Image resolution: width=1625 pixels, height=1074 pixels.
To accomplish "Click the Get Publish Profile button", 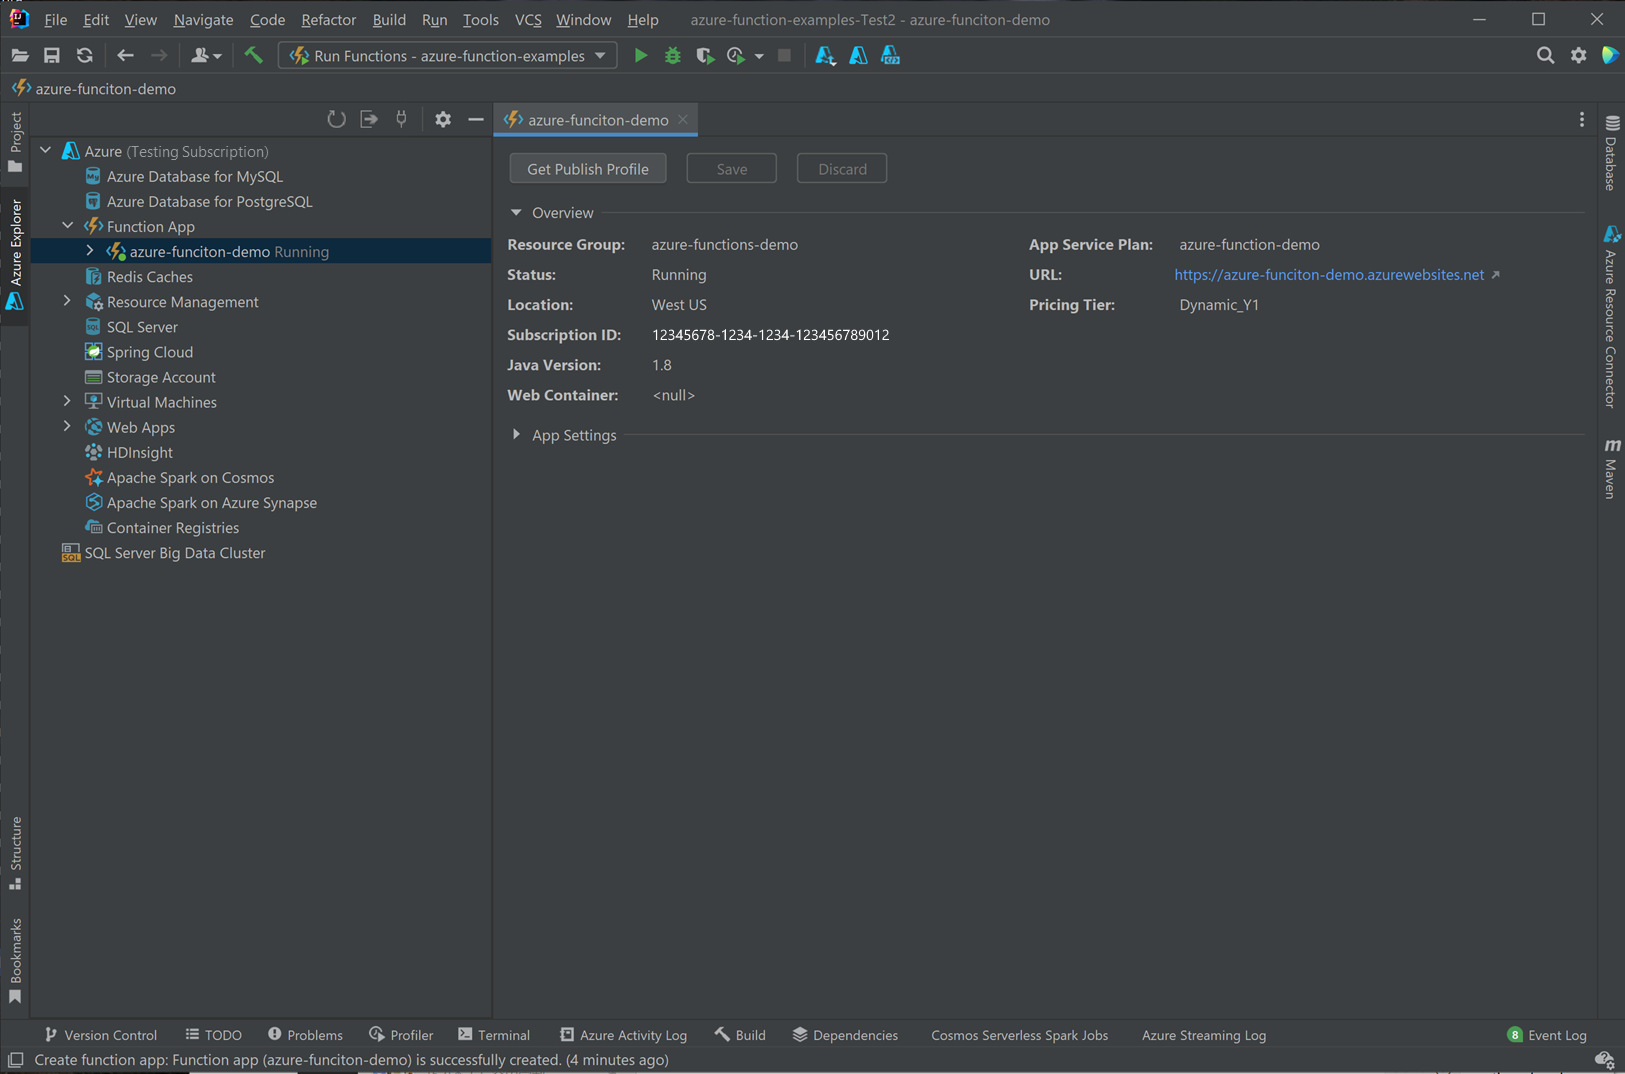I will point(587,169).
